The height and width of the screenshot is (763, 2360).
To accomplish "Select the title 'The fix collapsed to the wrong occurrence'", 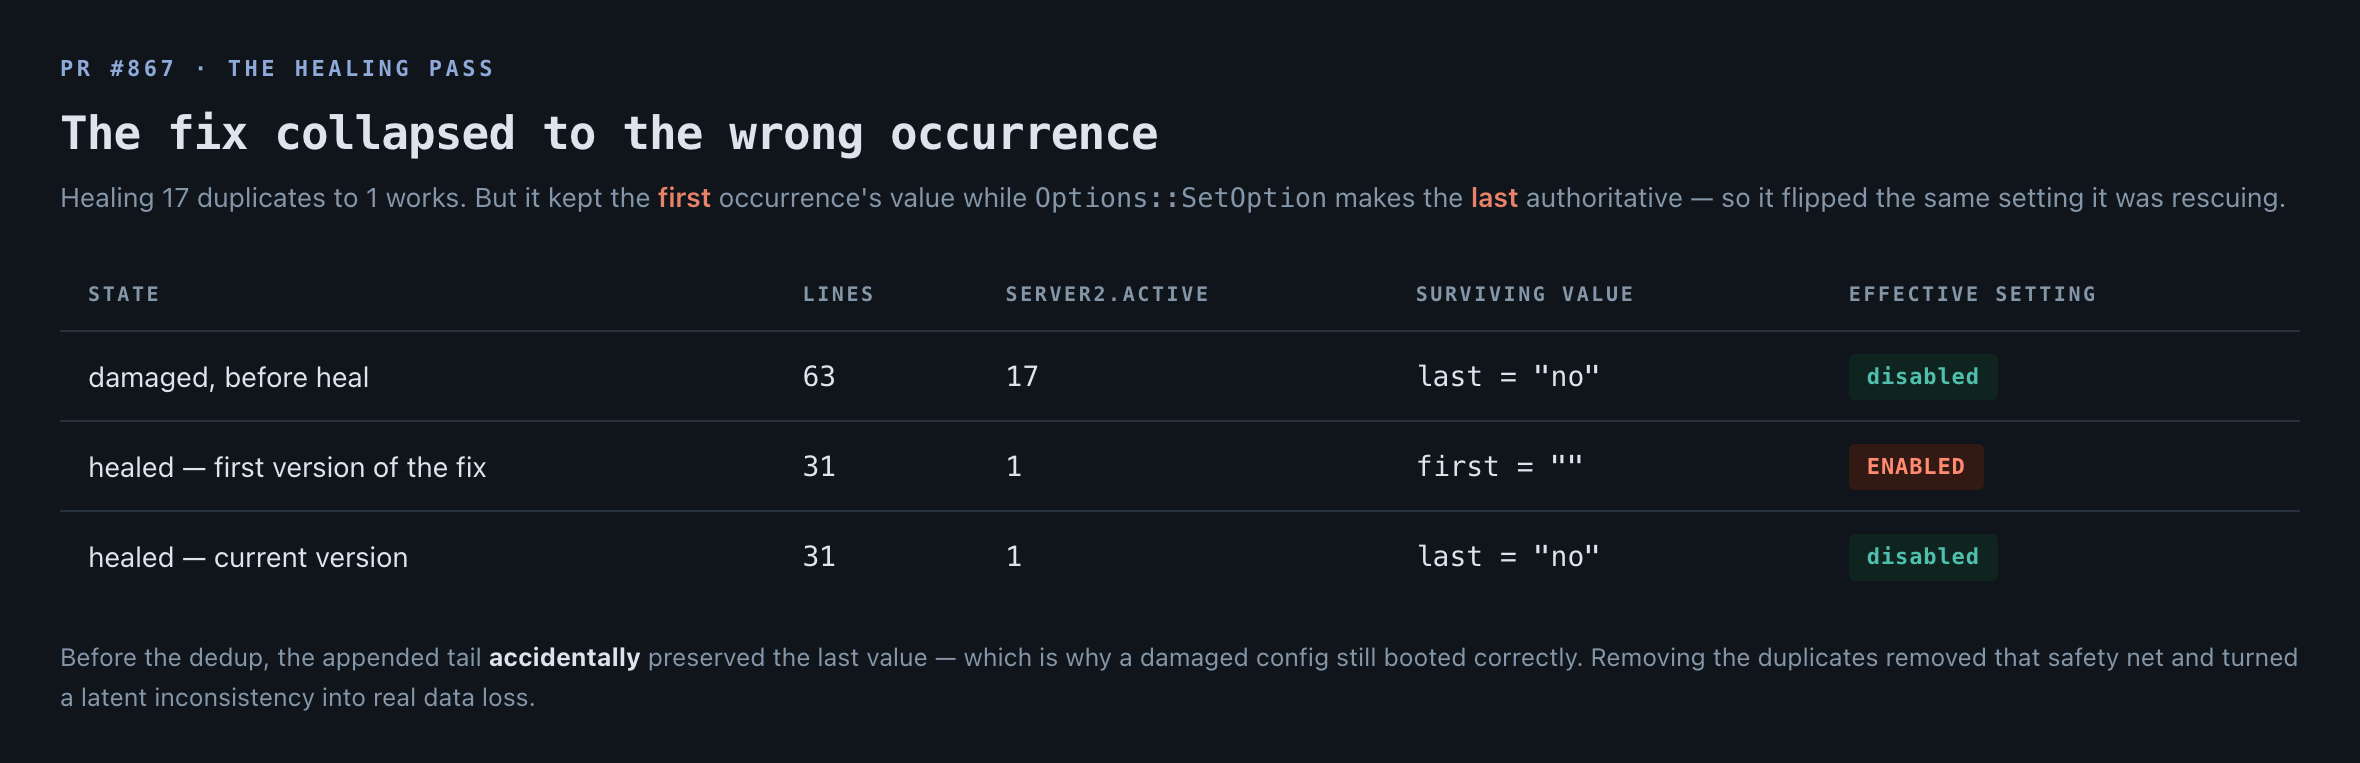I will tap(609, 134).
